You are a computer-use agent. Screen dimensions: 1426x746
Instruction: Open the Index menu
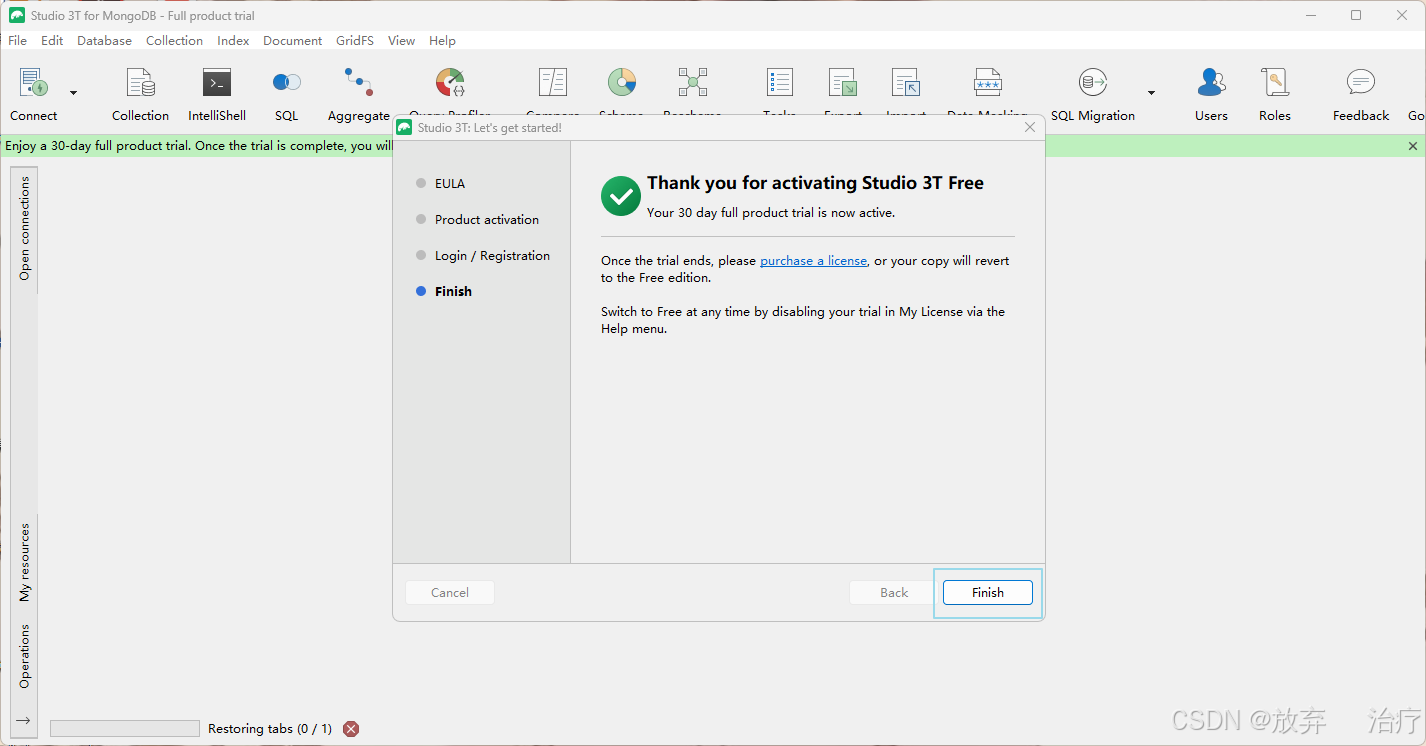[x=233, y=41]
